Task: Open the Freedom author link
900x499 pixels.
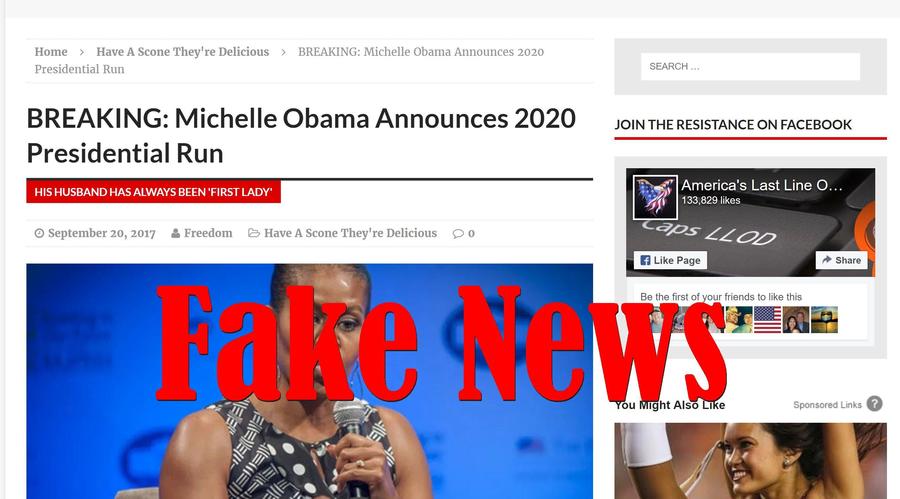Action: pos(208,233)
